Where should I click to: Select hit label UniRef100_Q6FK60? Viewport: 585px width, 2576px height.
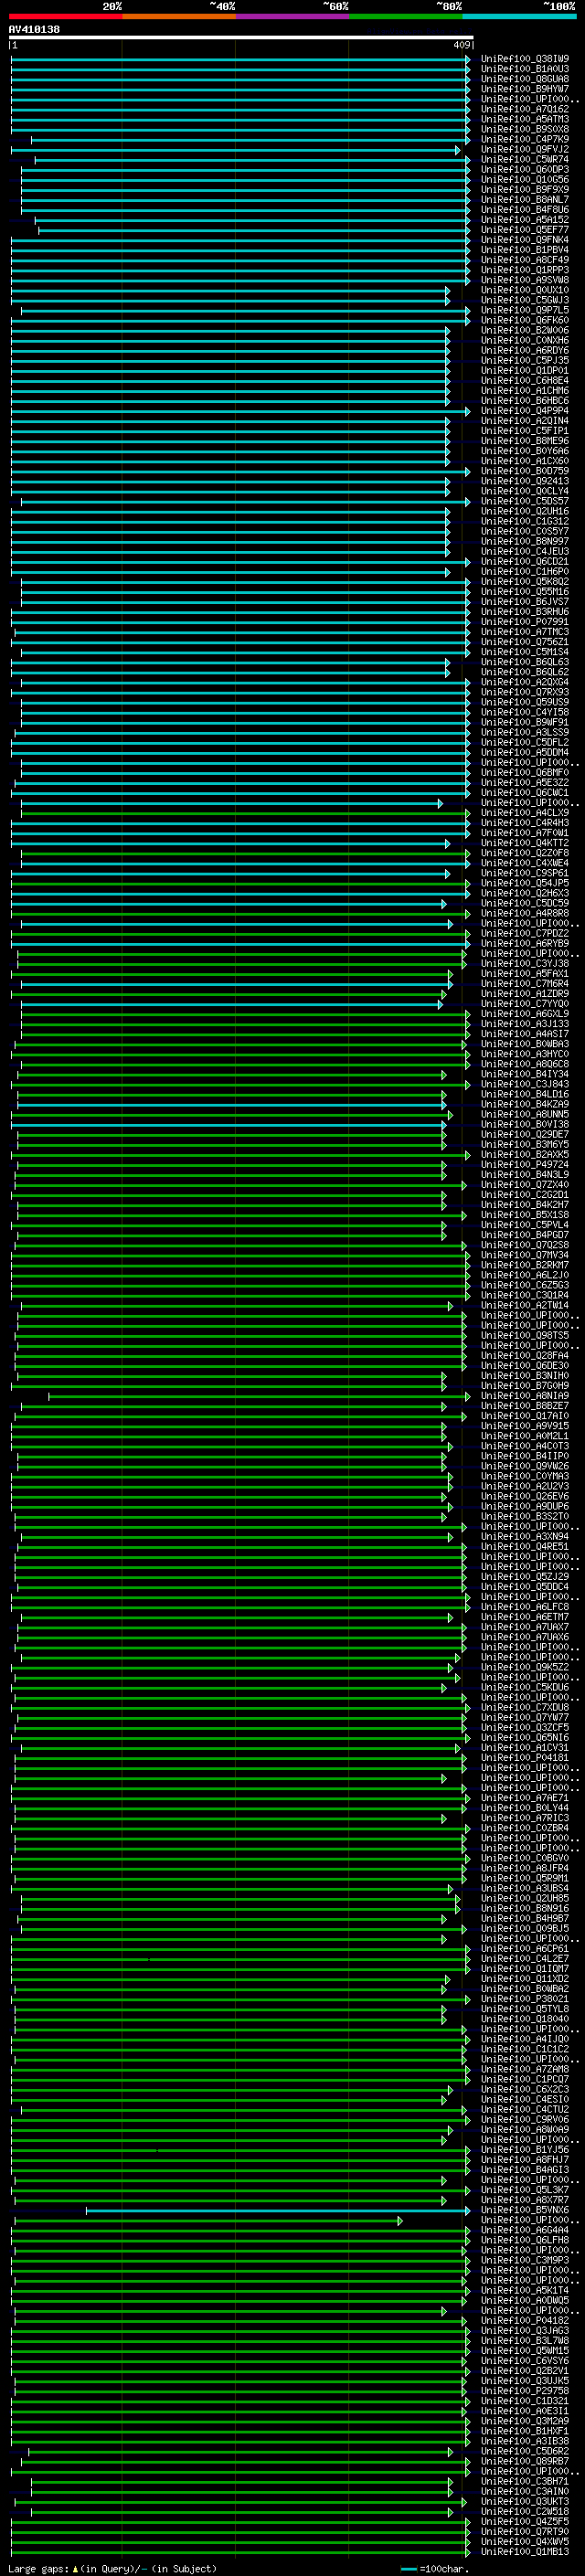click(x=525, y=321)
